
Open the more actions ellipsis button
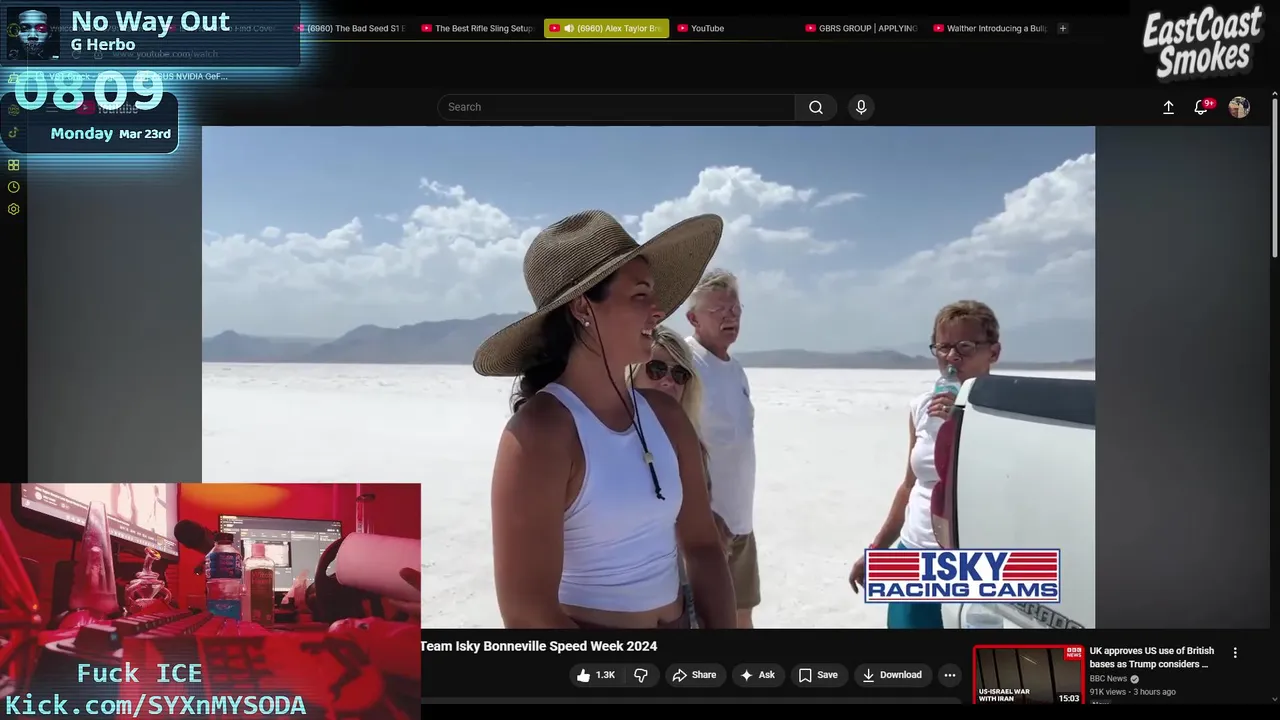coord(950,675)
